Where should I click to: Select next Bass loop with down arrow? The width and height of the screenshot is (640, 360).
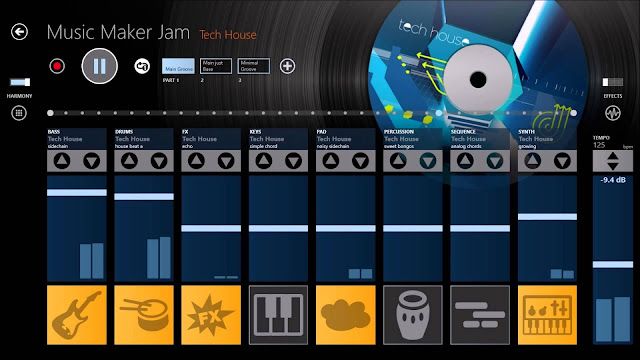(x=92, y=161)
